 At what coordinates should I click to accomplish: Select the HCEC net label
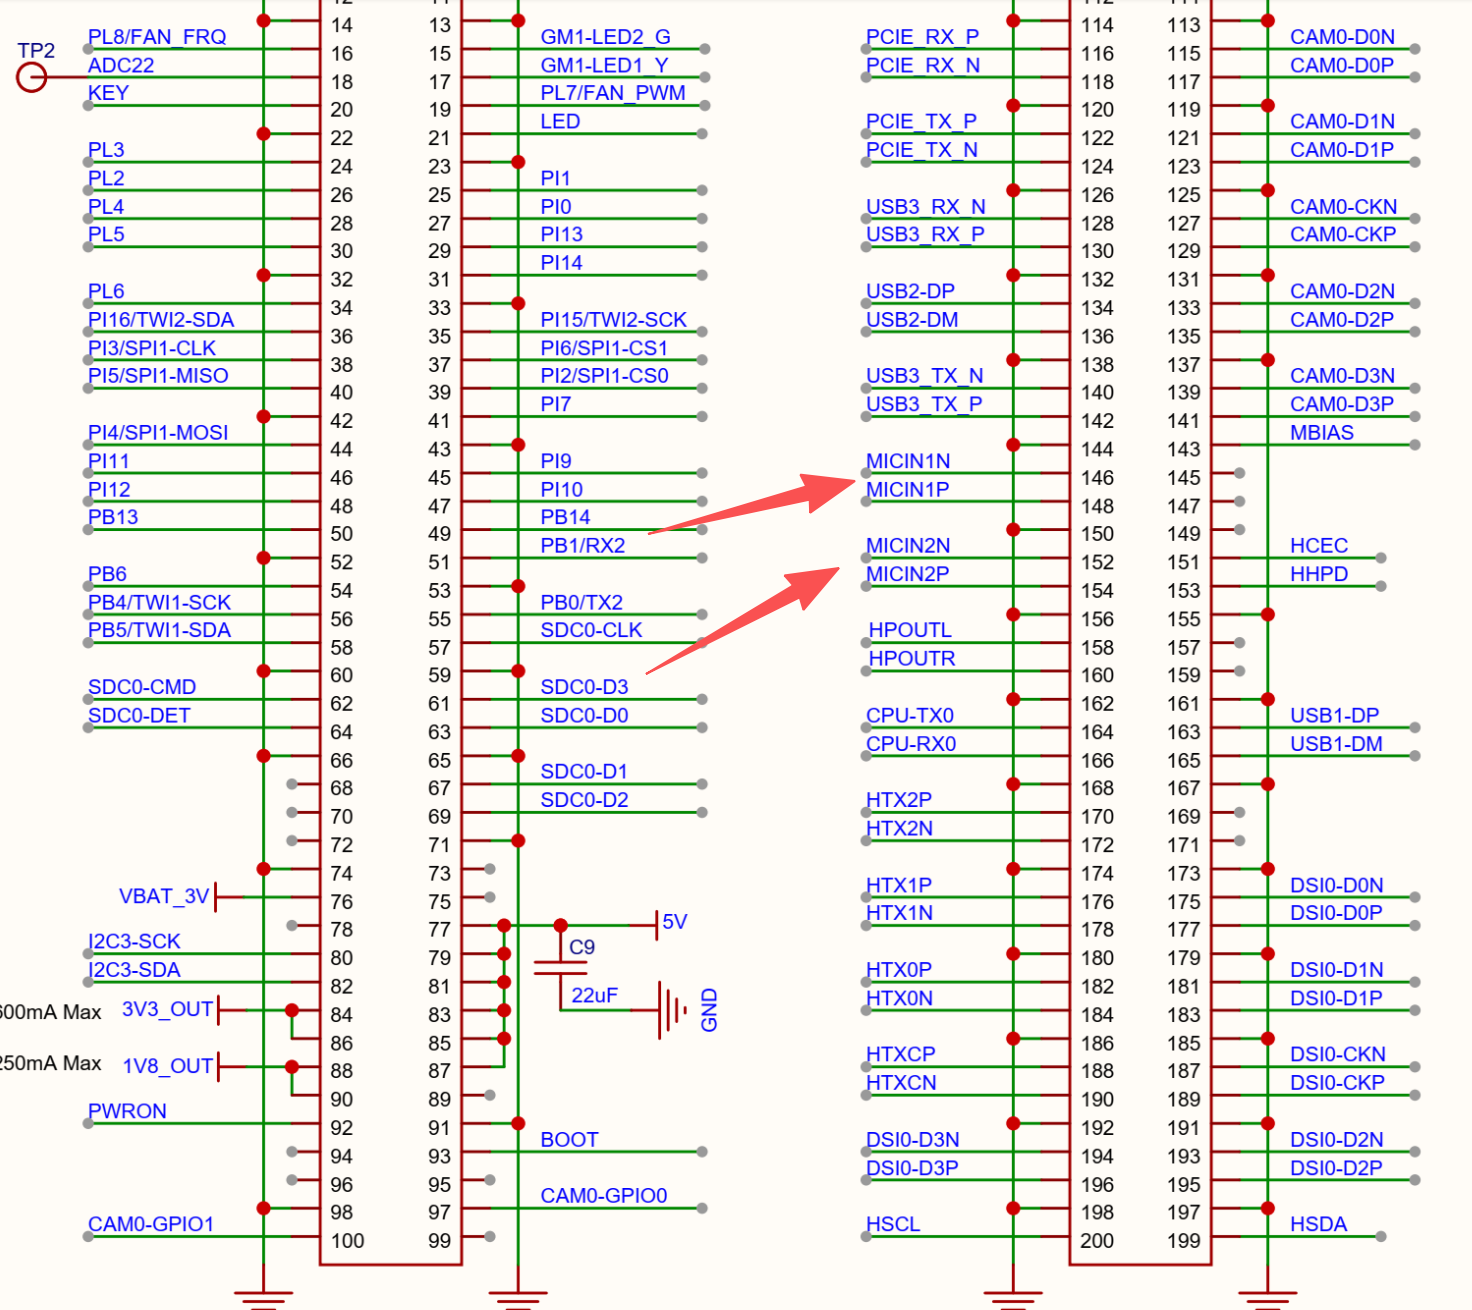1319,546
